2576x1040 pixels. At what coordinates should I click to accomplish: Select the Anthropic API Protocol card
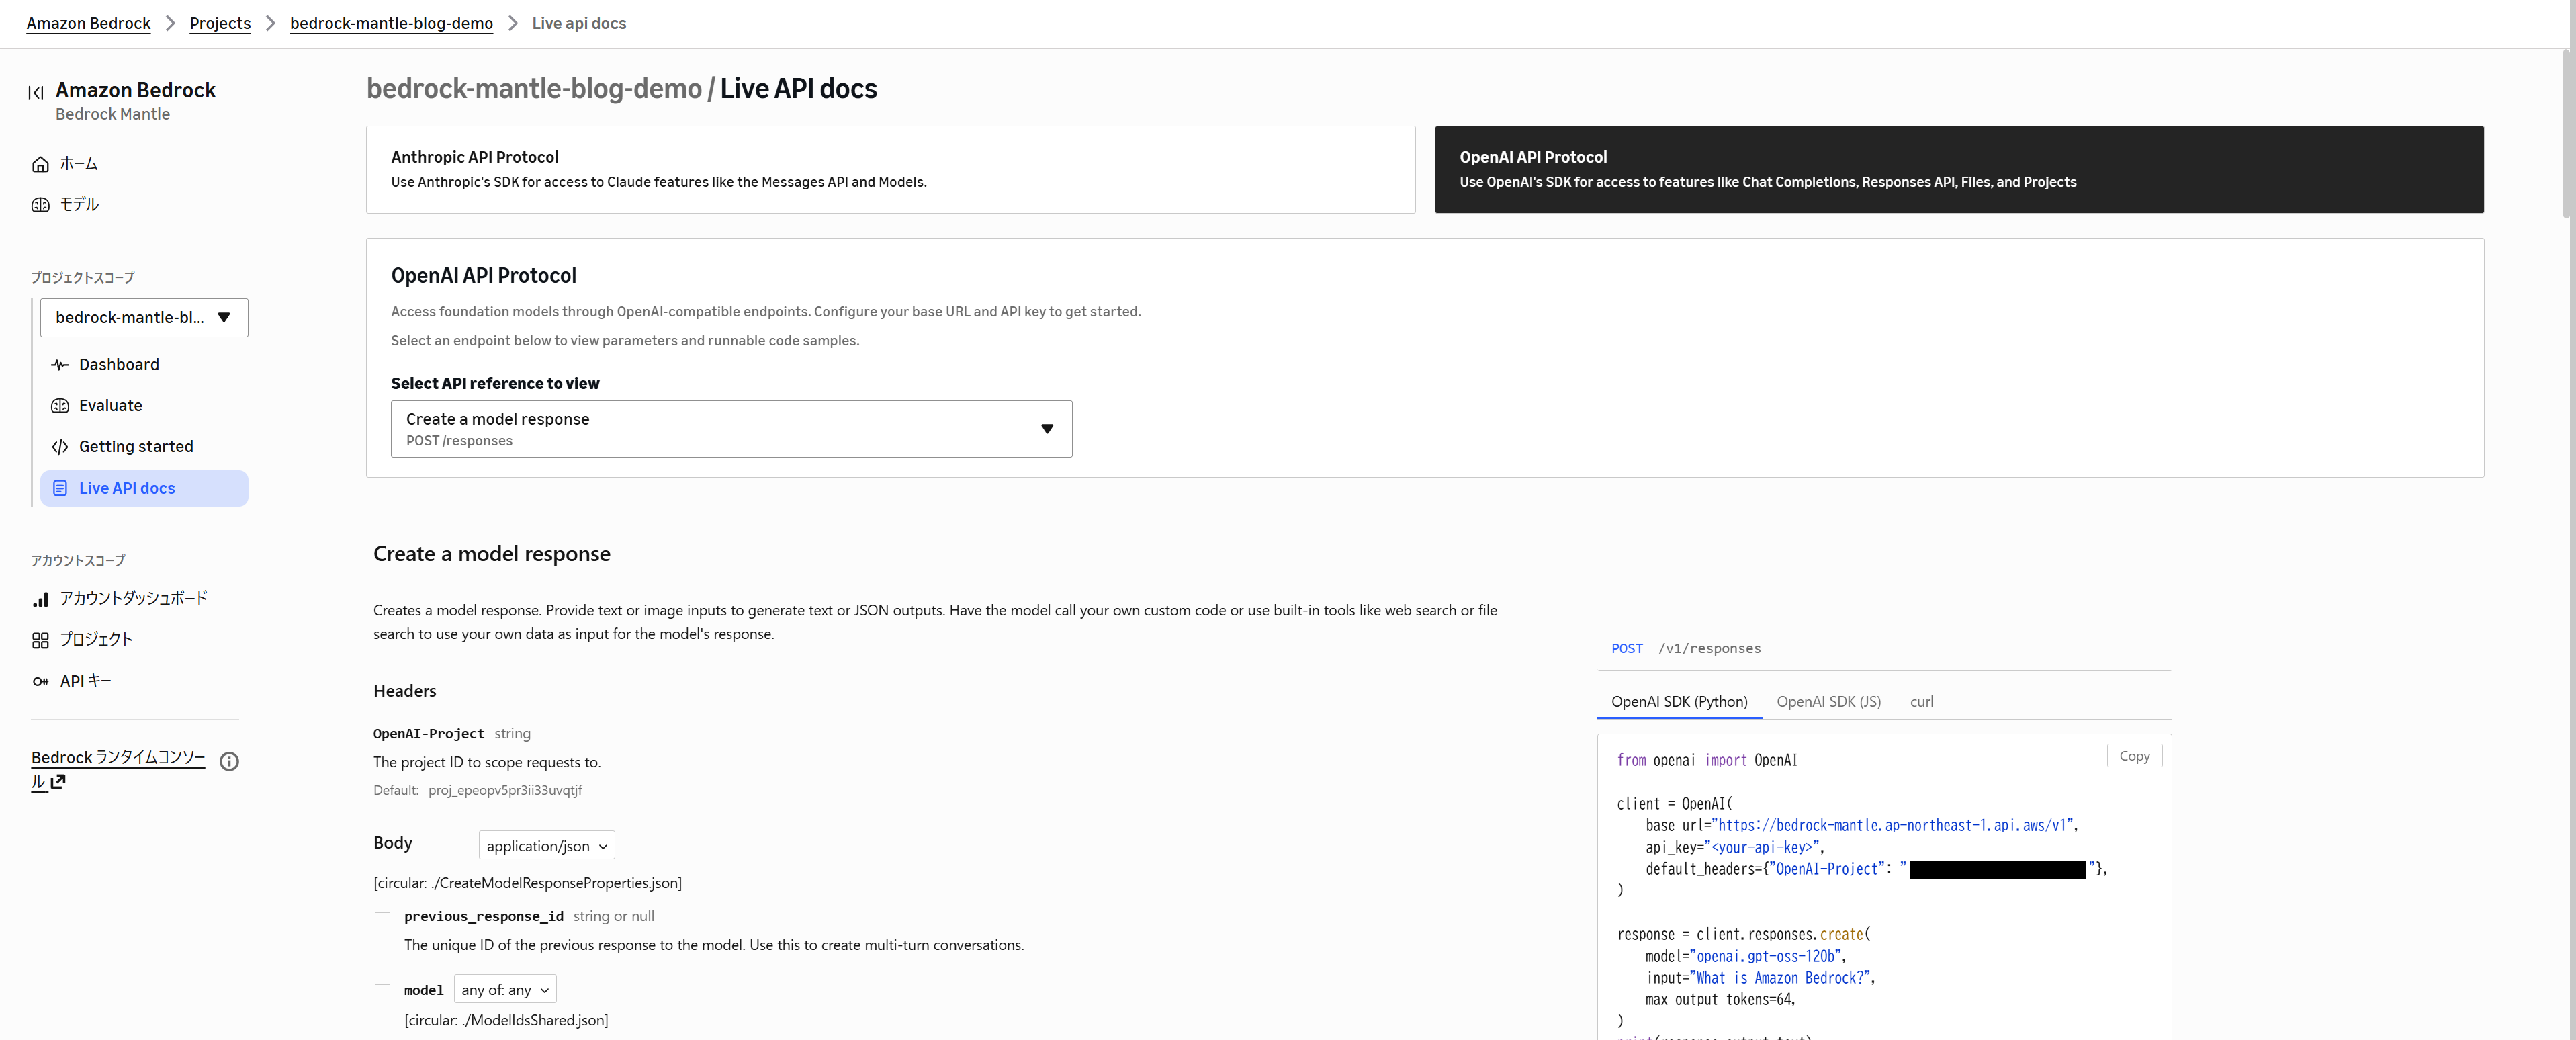click(890, 169)
